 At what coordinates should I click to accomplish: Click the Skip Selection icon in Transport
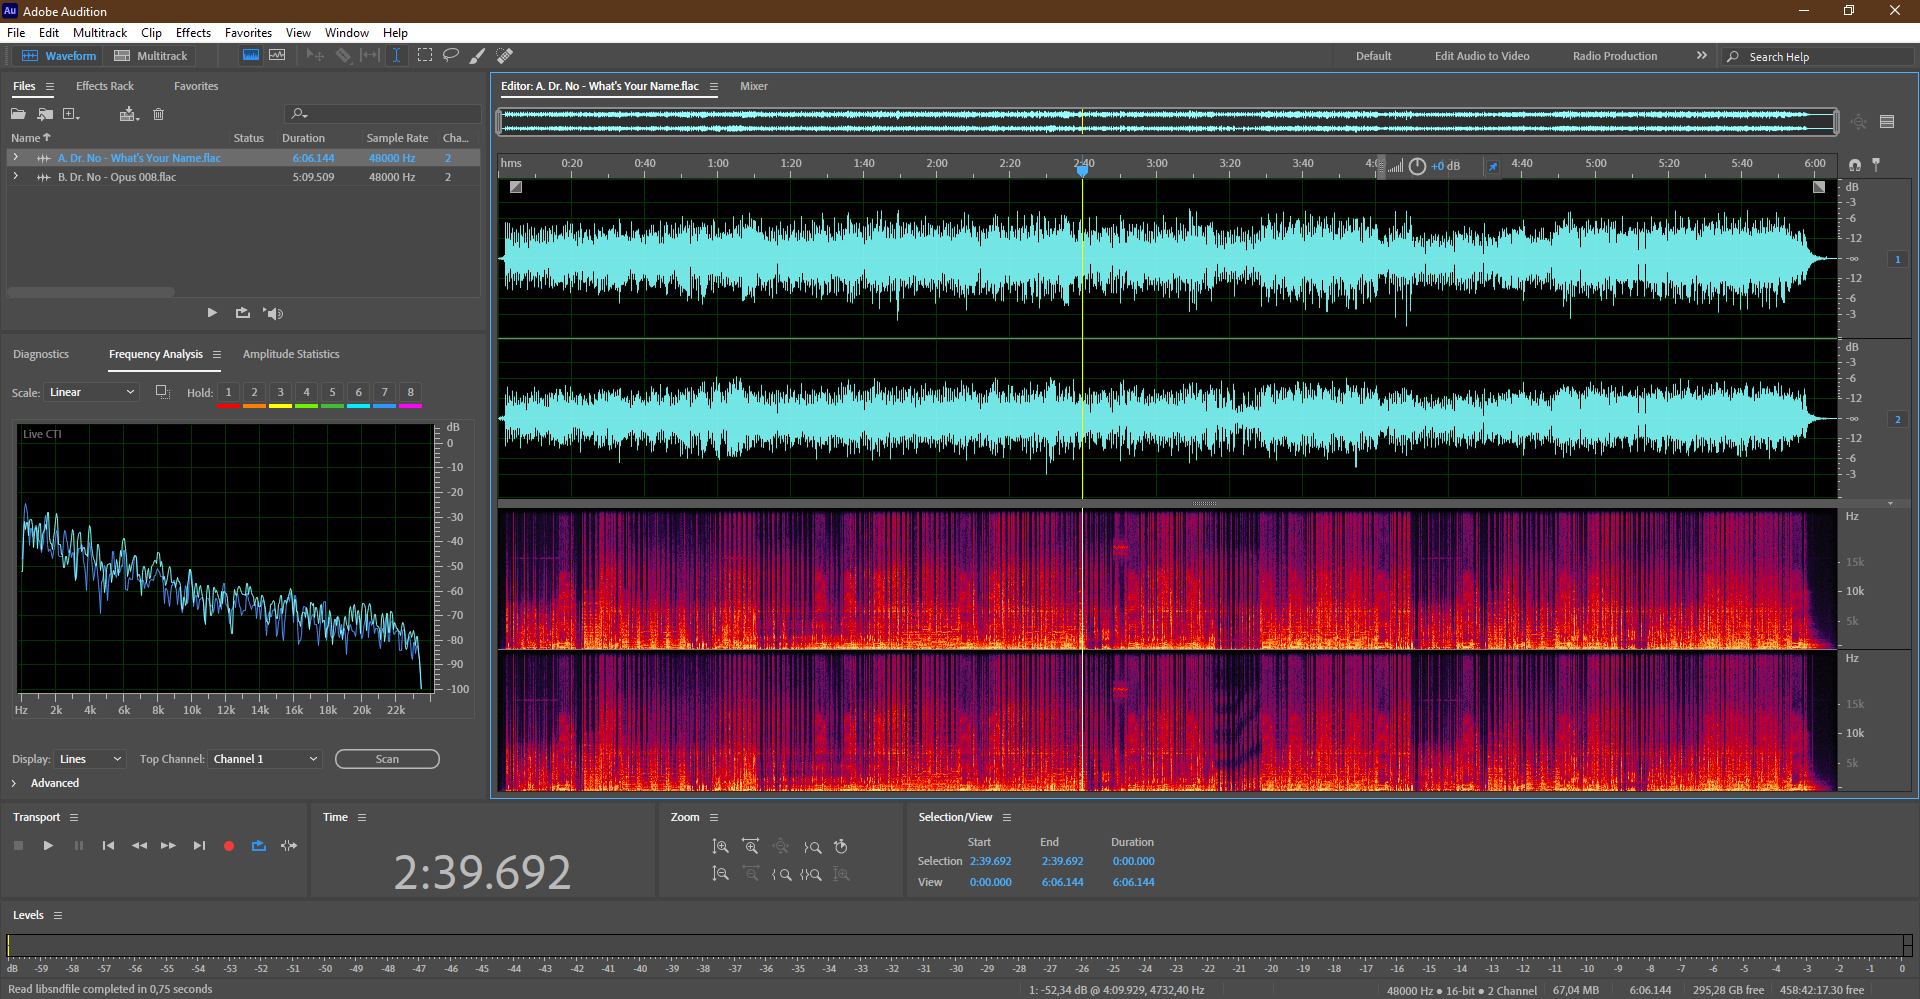pos(289,846)
